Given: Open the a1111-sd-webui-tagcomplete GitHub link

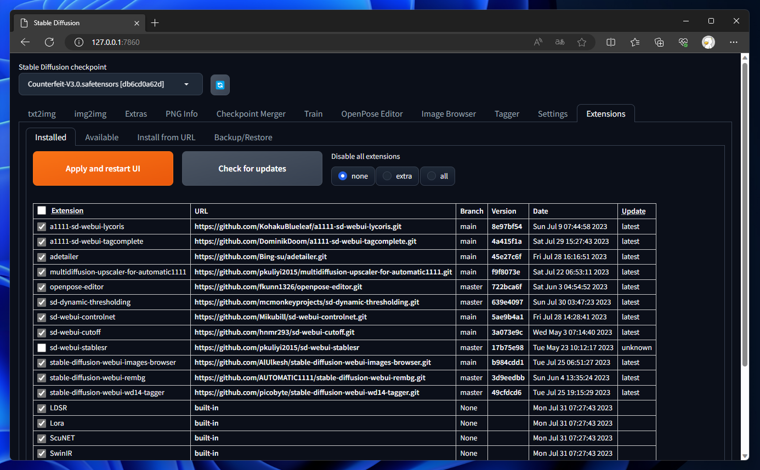Looking at the screenshot, I should tap(305, 241).
